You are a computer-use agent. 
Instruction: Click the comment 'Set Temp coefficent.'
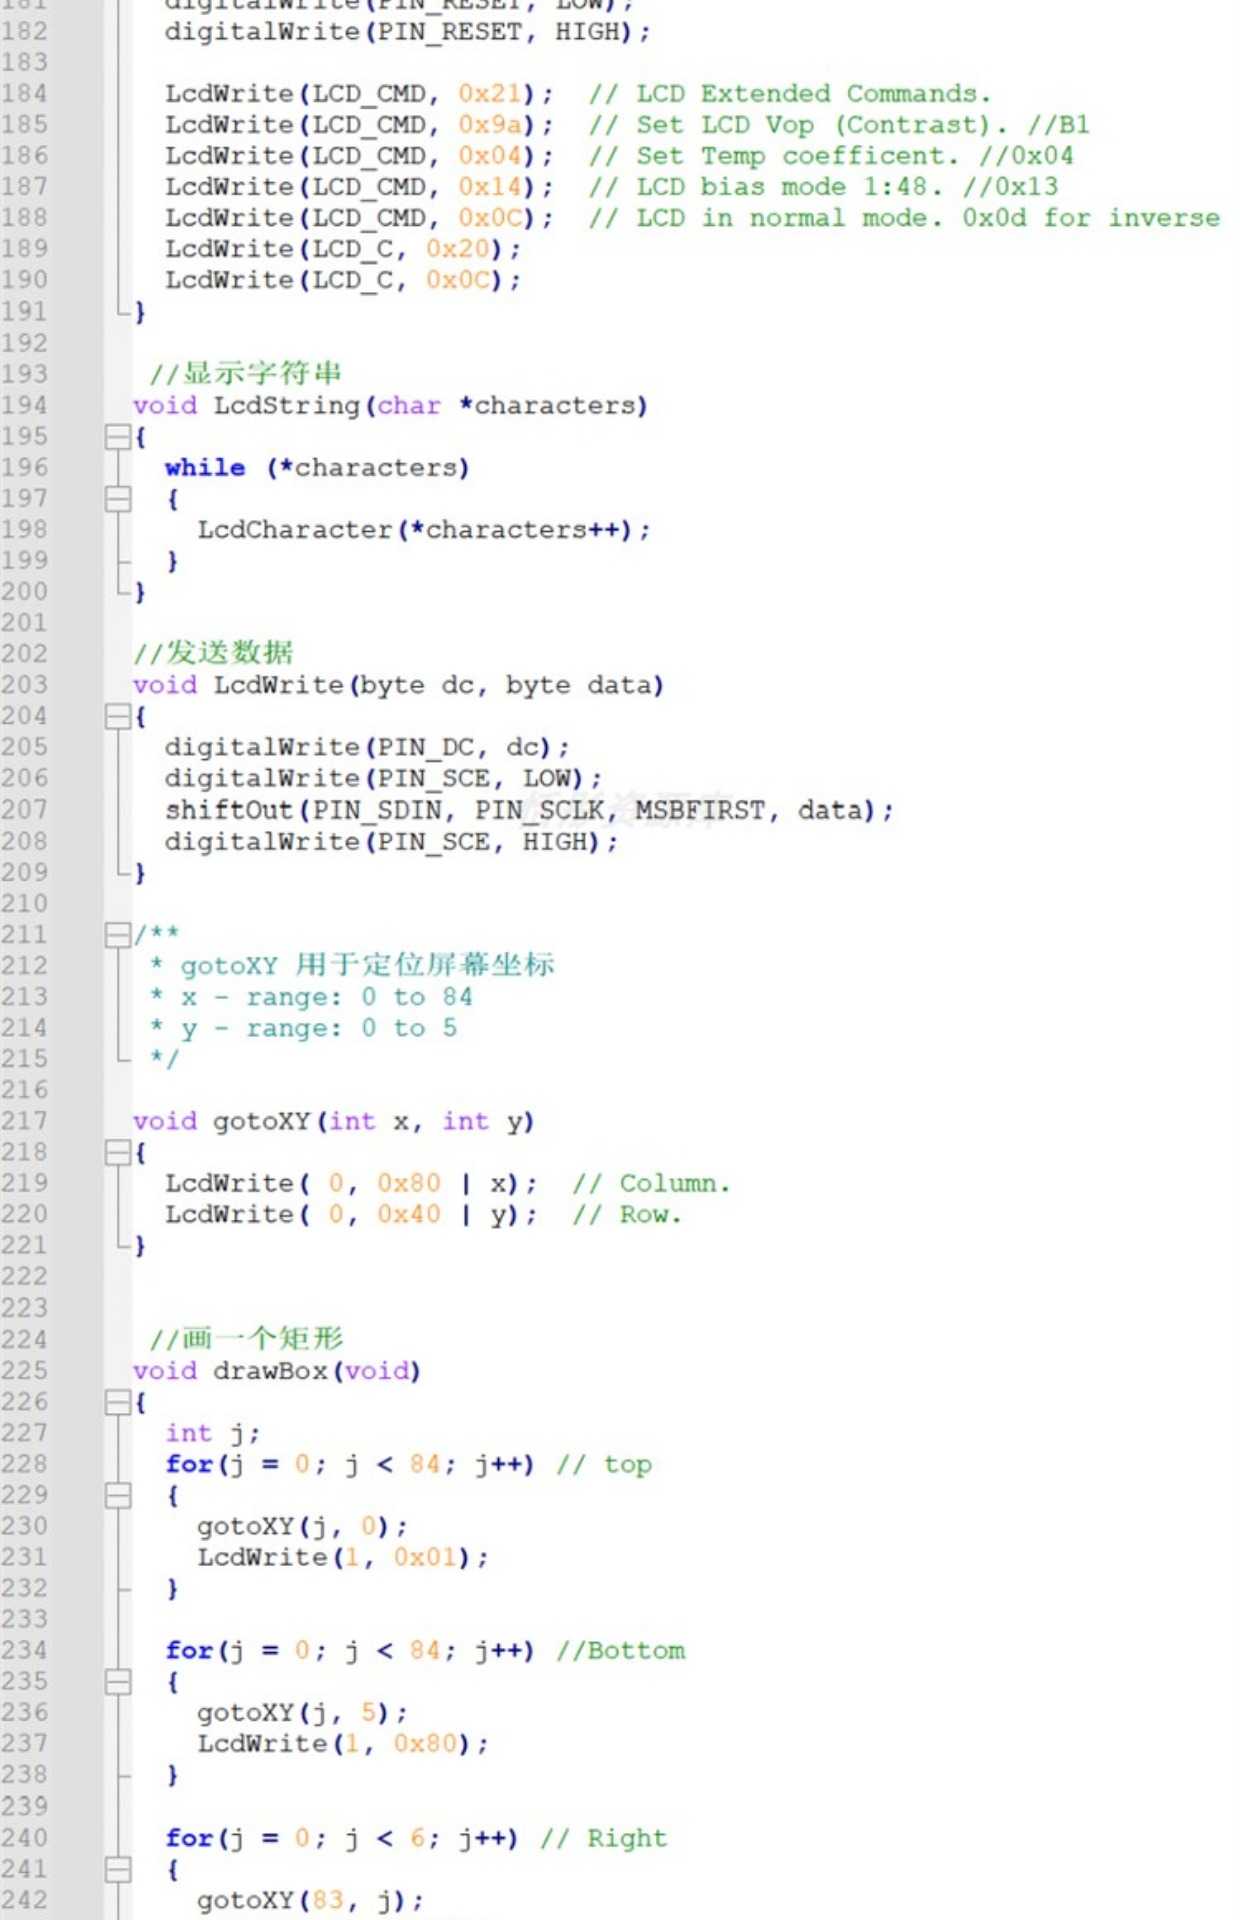[x=797, y=156]
